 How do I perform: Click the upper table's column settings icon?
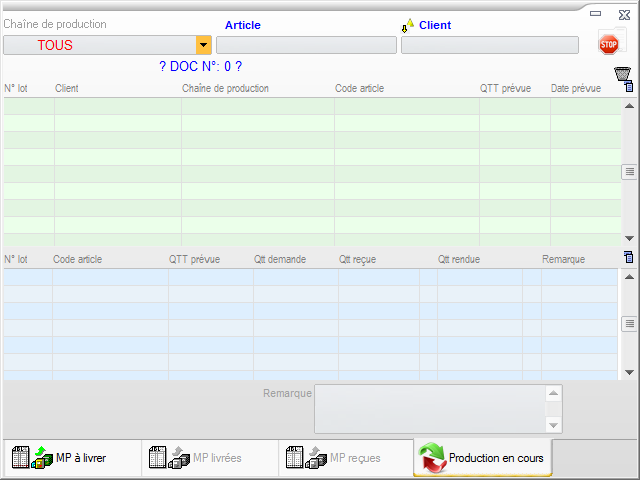click(x=629, y=88)
